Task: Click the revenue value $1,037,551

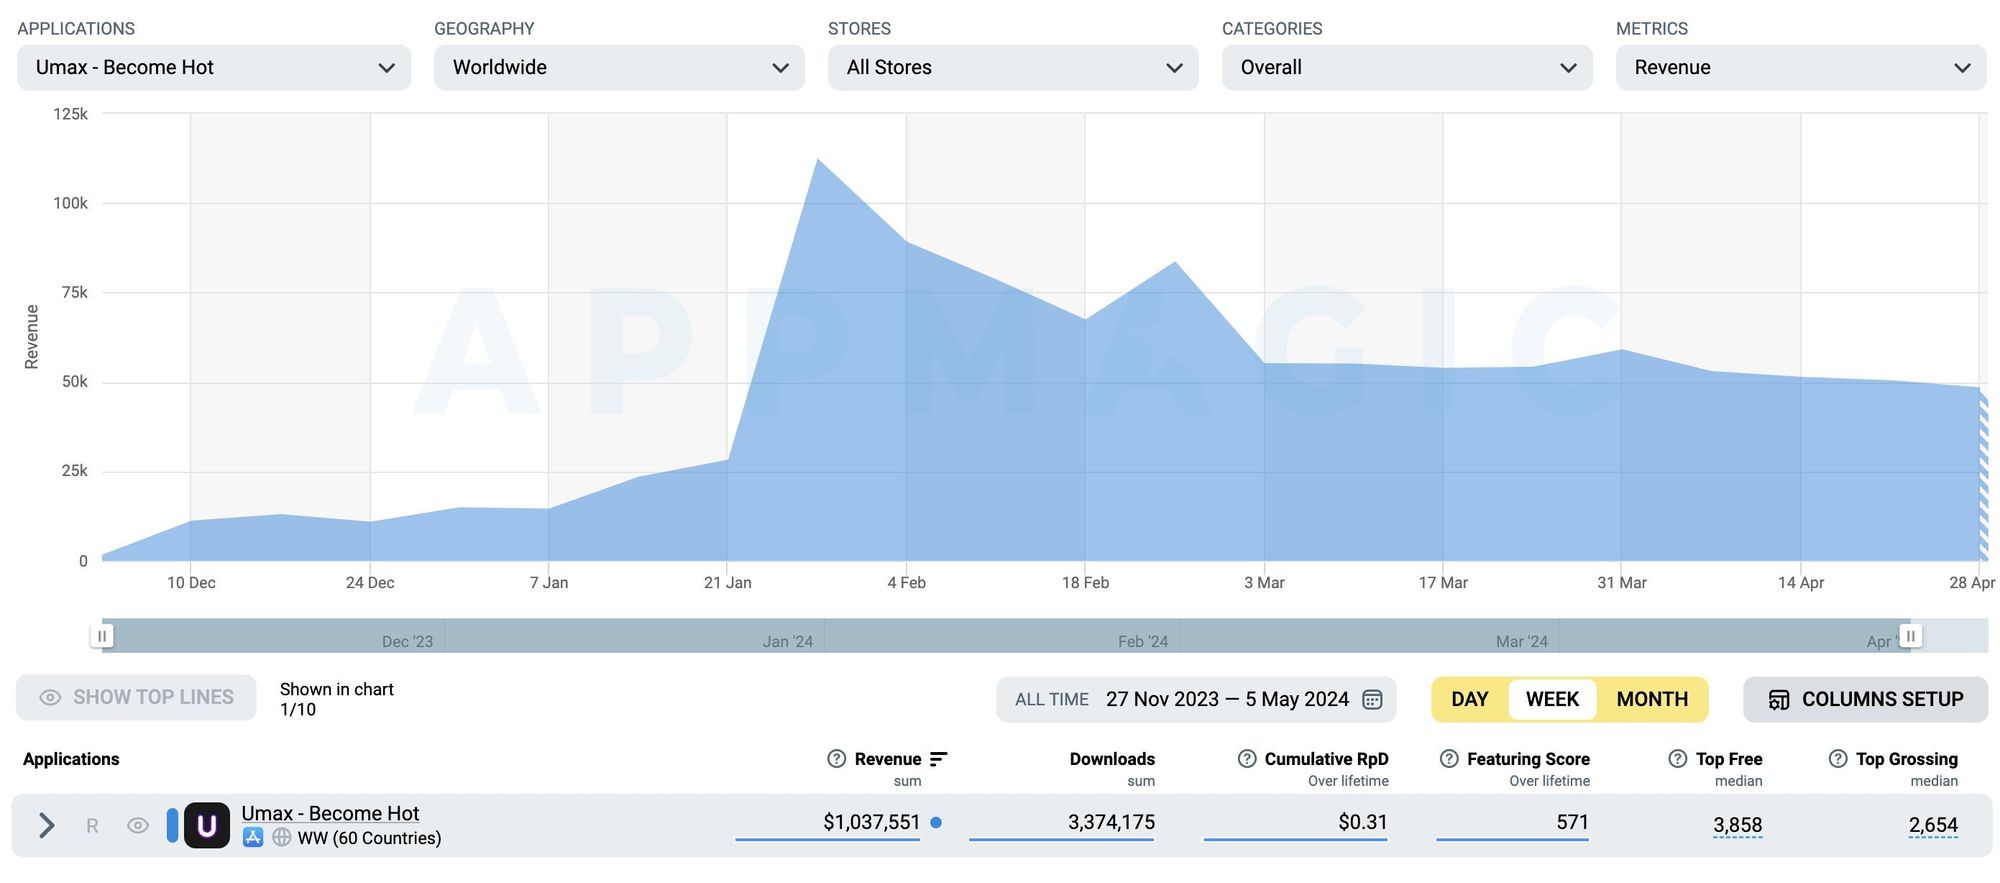Action: 871,822
